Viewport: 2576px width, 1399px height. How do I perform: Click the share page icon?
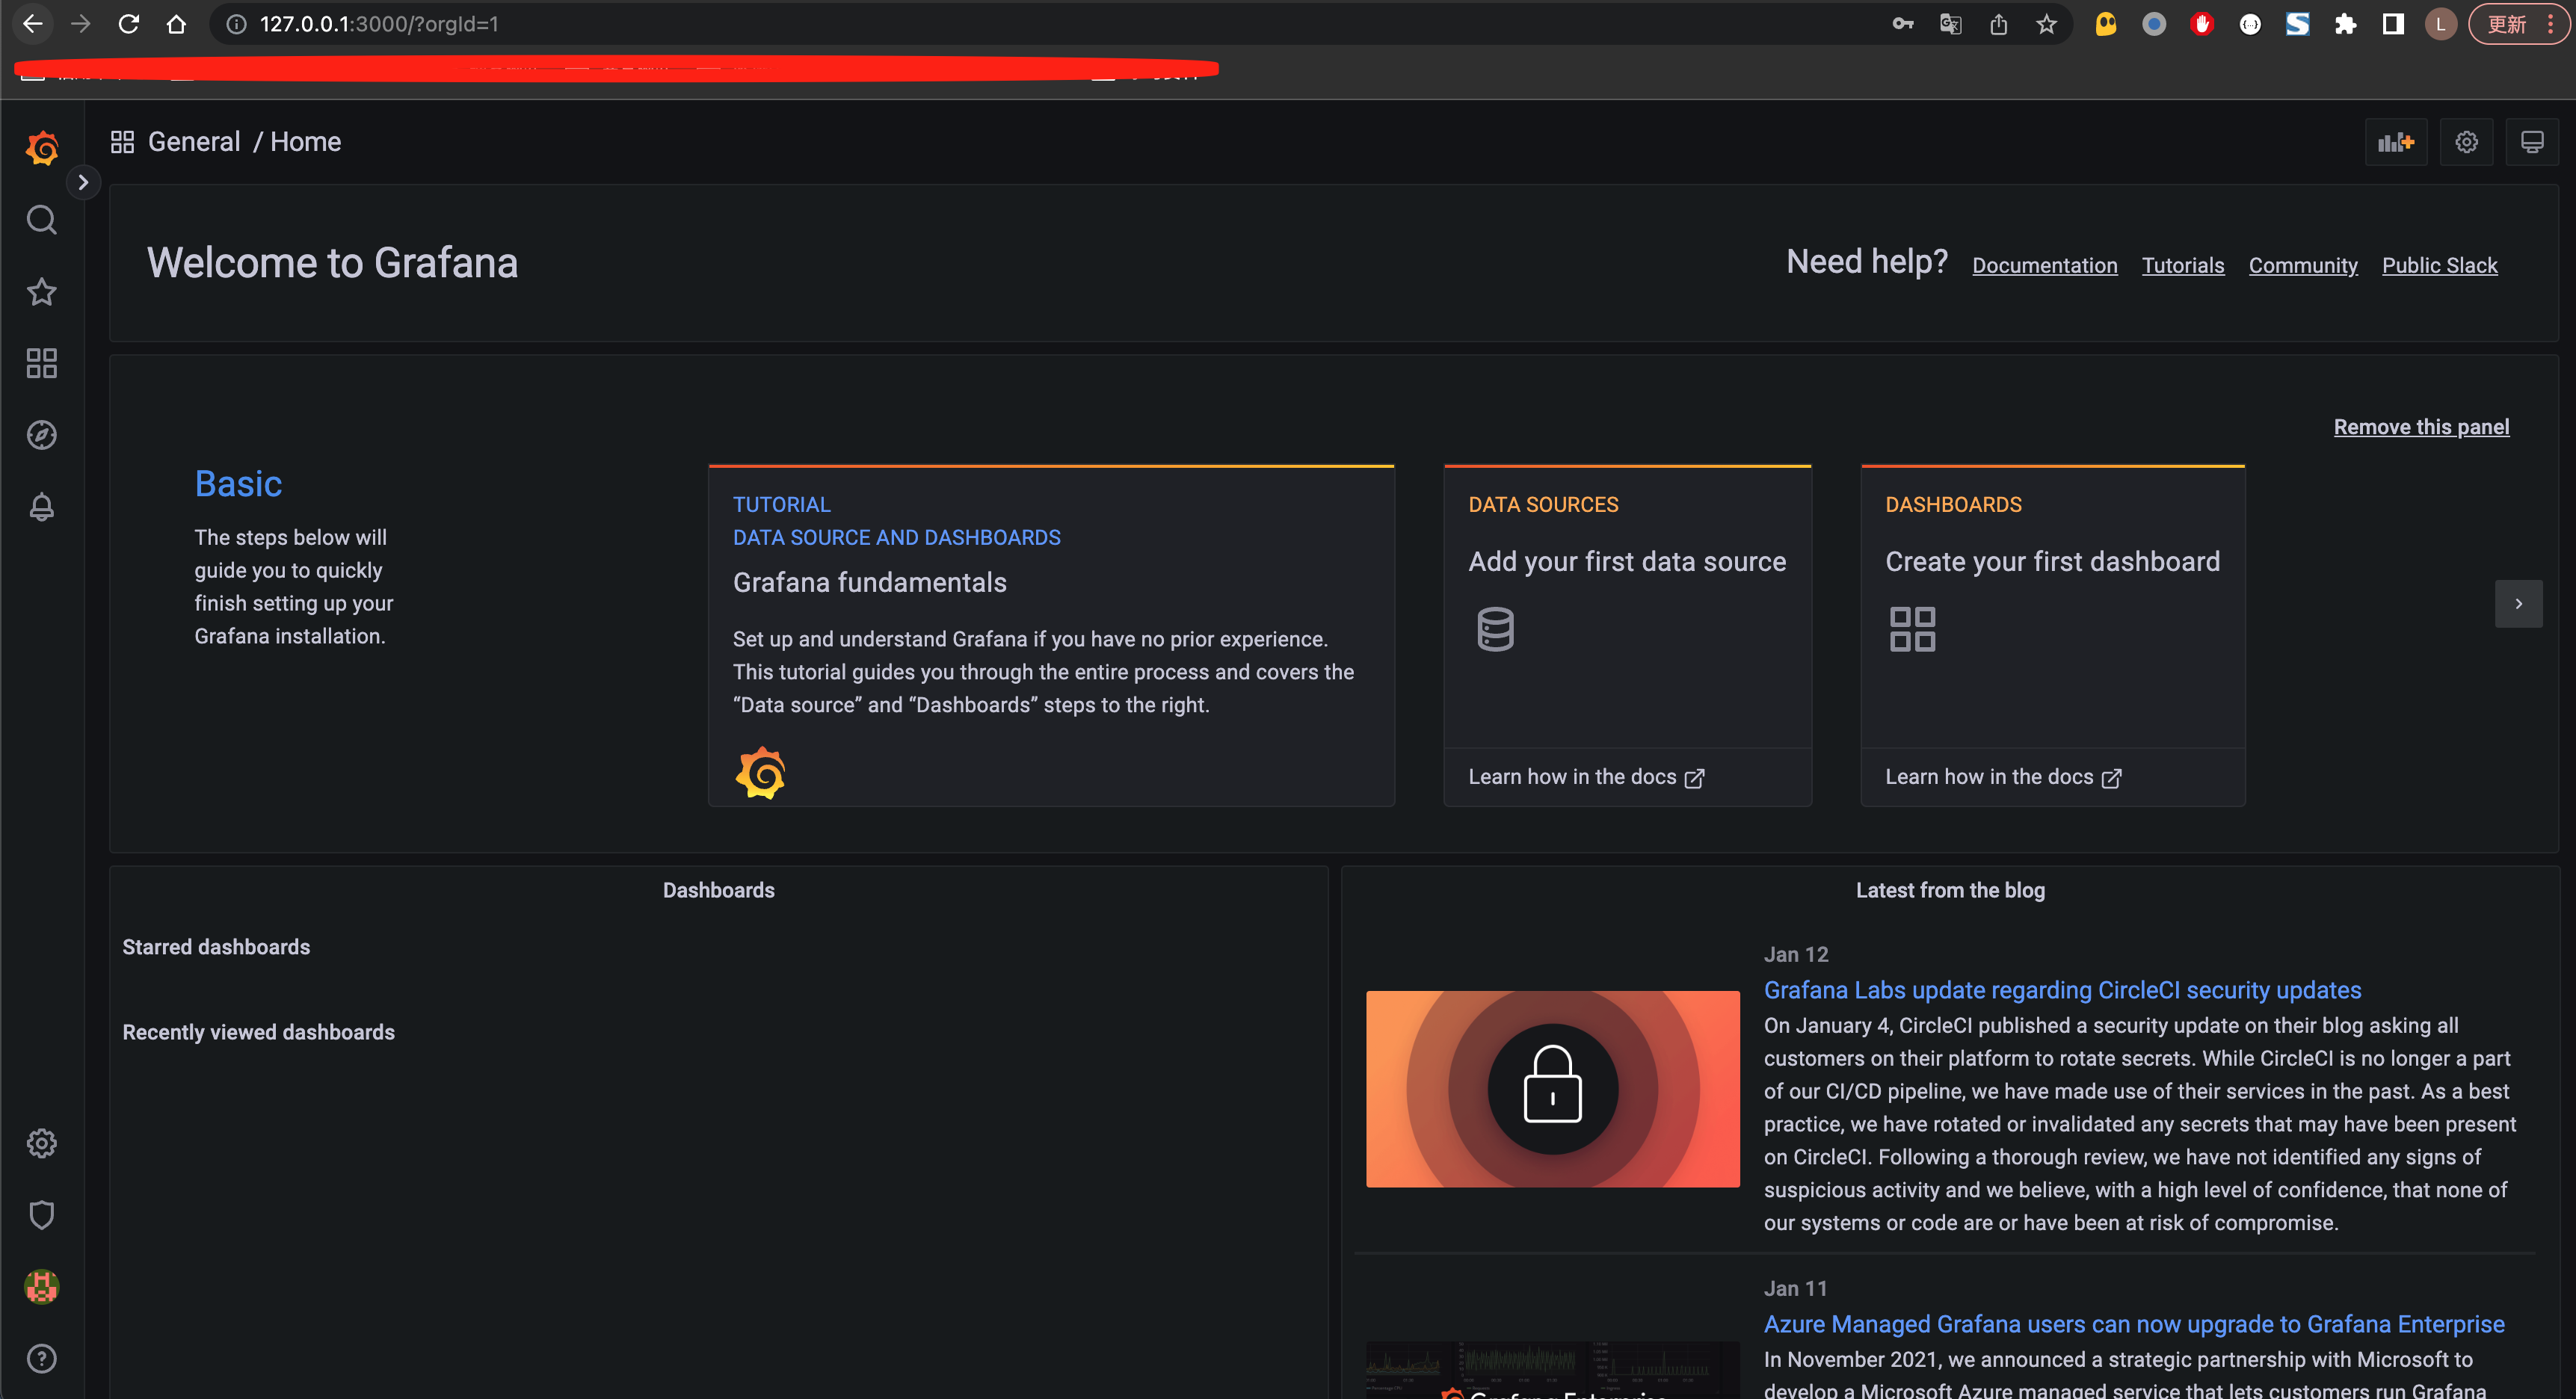pyautogui.click(x=1998, y=24)
